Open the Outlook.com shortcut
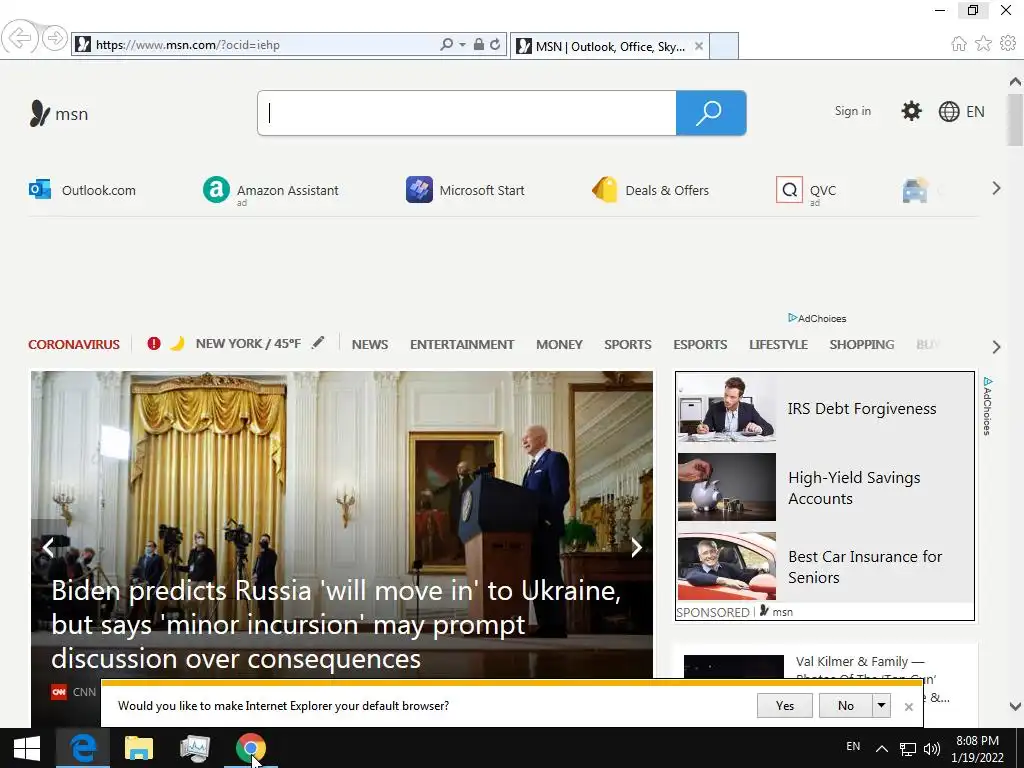This screenshot has width=1024, height=768. (x=82, y=190)
